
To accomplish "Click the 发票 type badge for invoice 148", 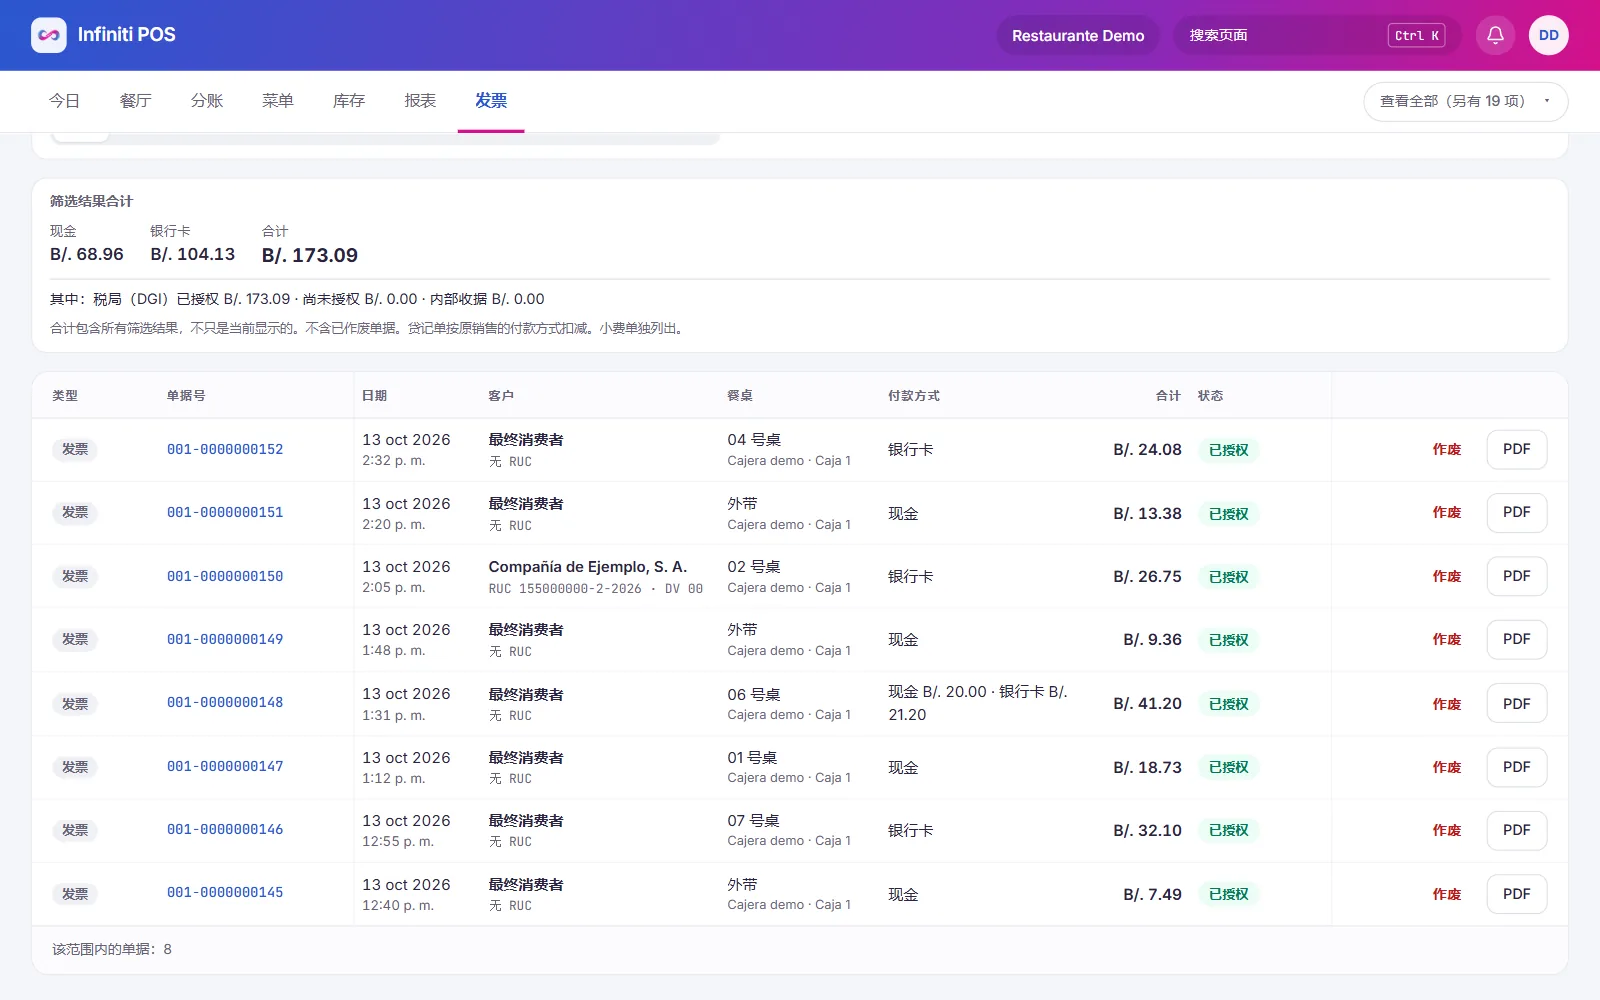I will point(75,704).
